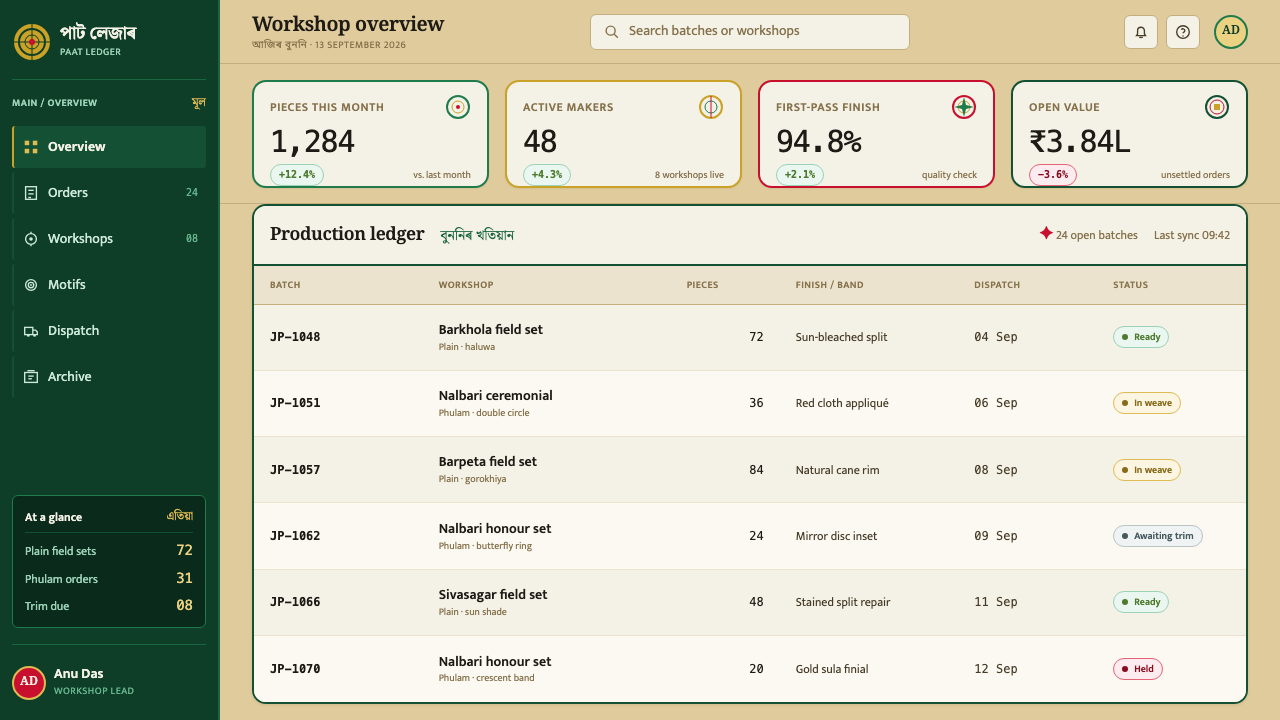Click the Last sync 09:42 text
The width and height of the screenshot is (1280, 720).
pos(1192,236)
